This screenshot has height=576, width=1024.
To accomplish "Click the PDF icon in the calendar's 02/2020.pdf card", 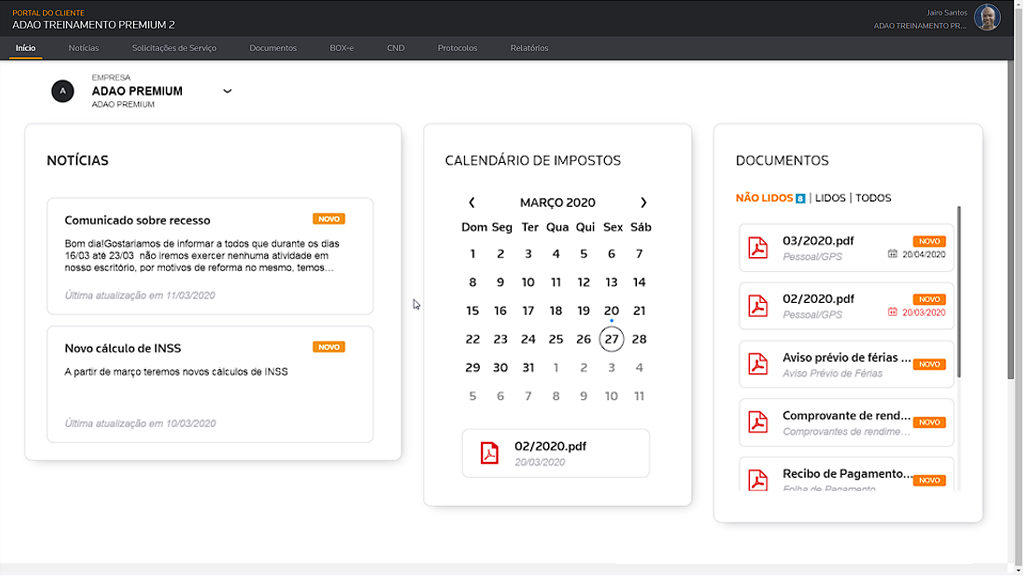I will coord(489,453).
